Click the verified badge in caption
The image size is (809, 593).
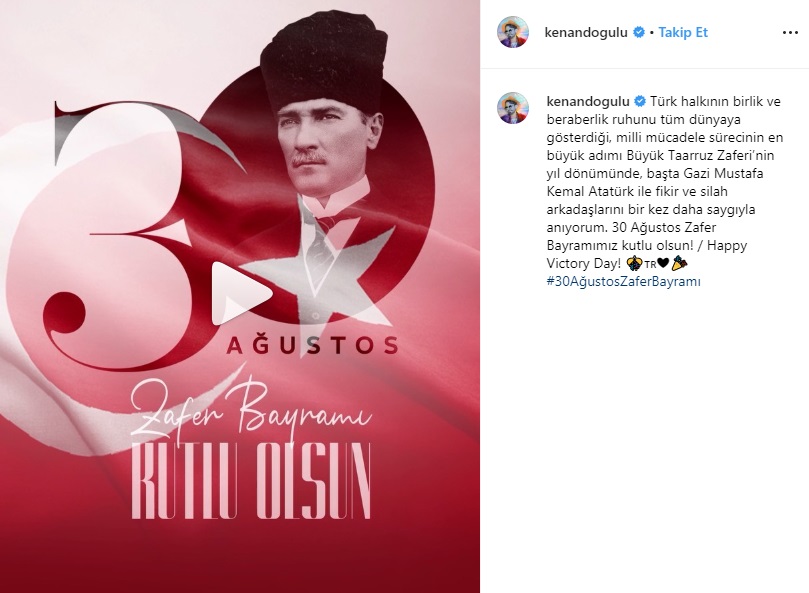click(640, 101)
